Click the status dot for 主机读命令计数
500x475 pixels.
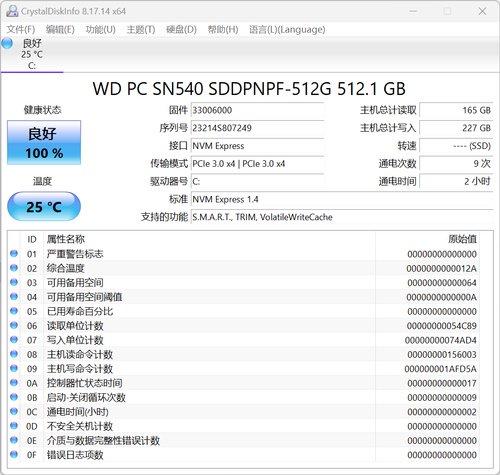click(14, 354)
